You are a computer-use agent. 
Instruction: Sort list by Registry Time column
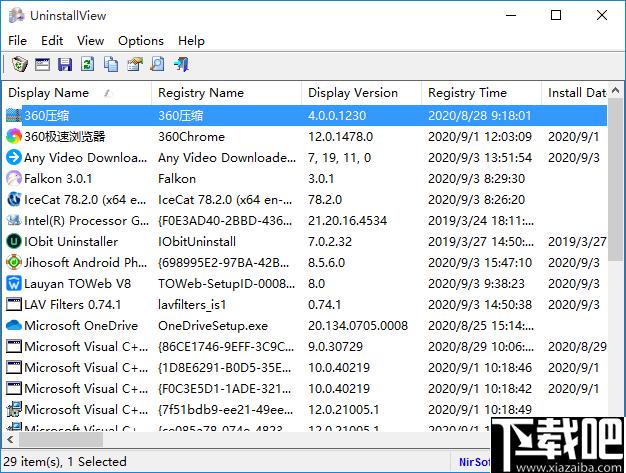pyautogui.click(x=467, y=93)
